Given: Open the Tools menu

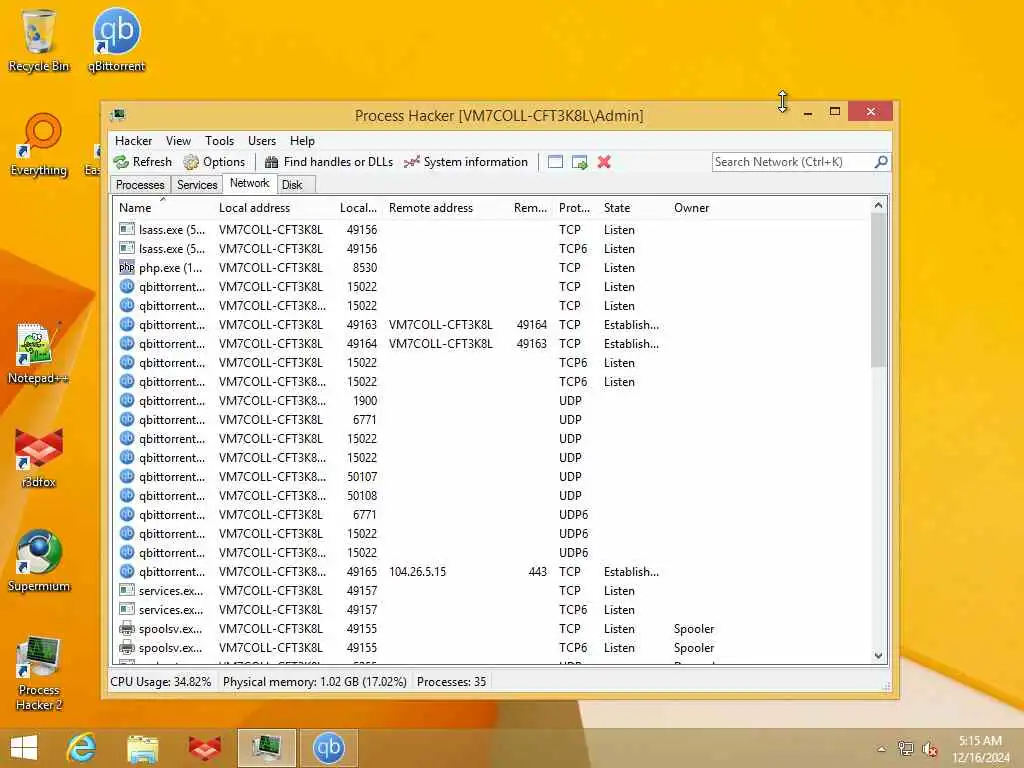Looking at the screenshot, I should 219,140.
